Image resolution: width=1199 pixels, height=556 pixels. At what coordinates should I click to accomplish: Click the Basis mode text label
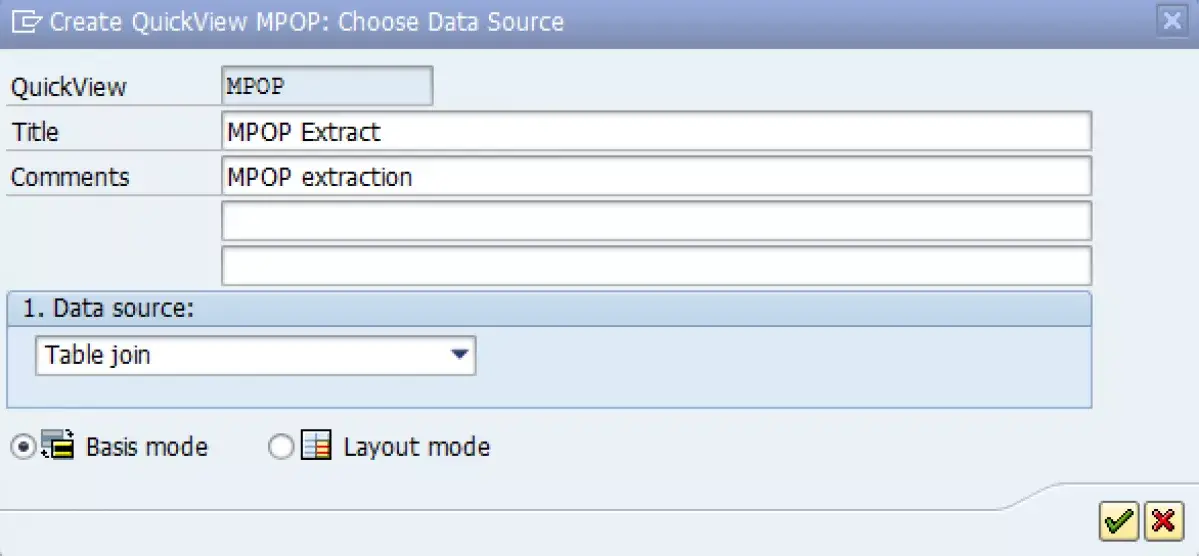click(147, 447)
